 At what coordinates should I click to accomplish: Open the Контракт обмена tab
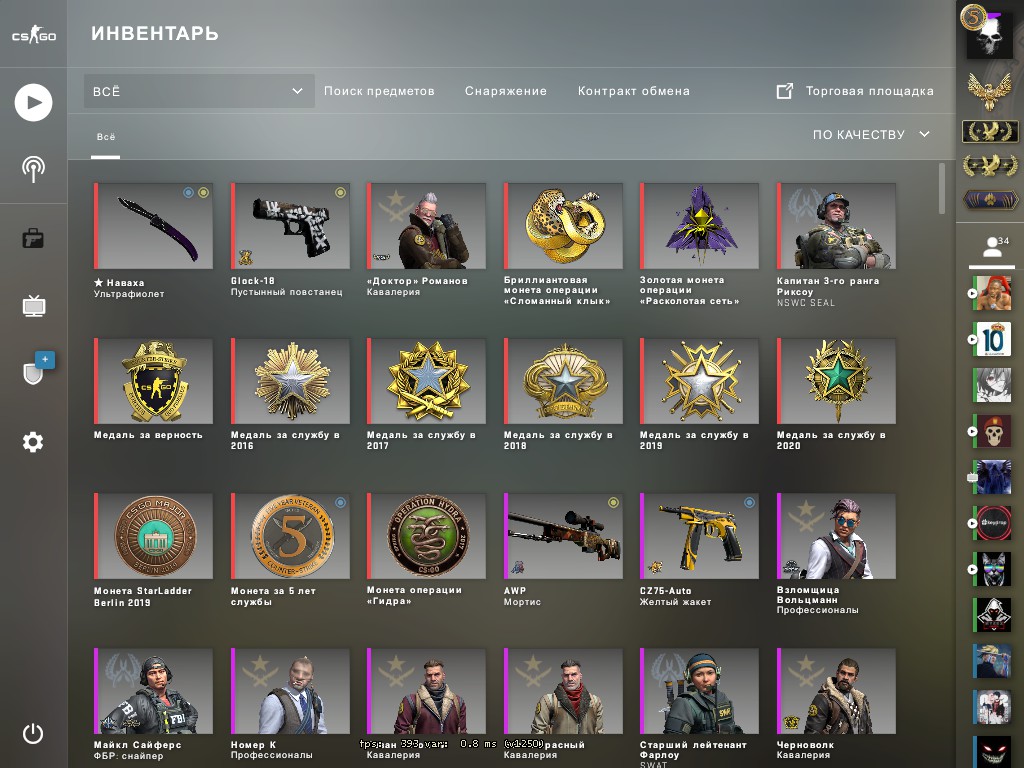633,91
